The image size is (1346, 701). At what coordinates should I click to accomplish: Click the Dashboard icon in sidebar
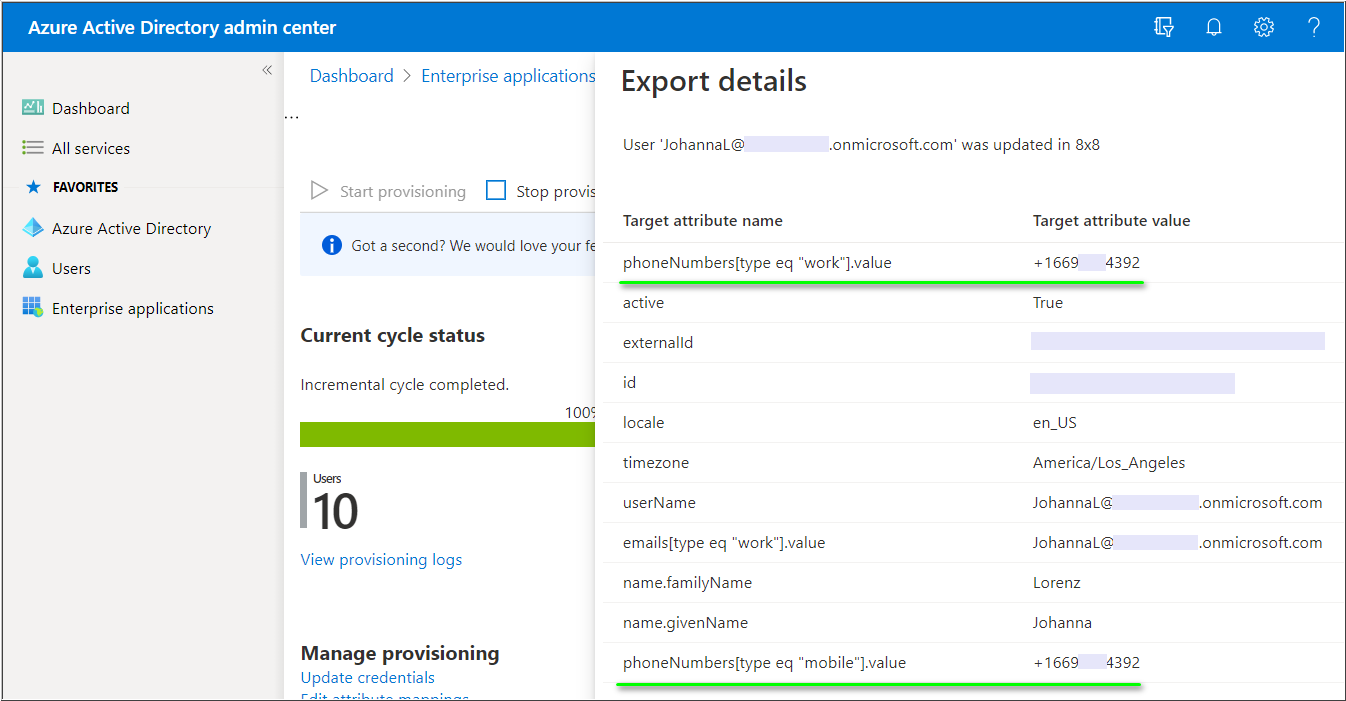[x=33, y=108]
